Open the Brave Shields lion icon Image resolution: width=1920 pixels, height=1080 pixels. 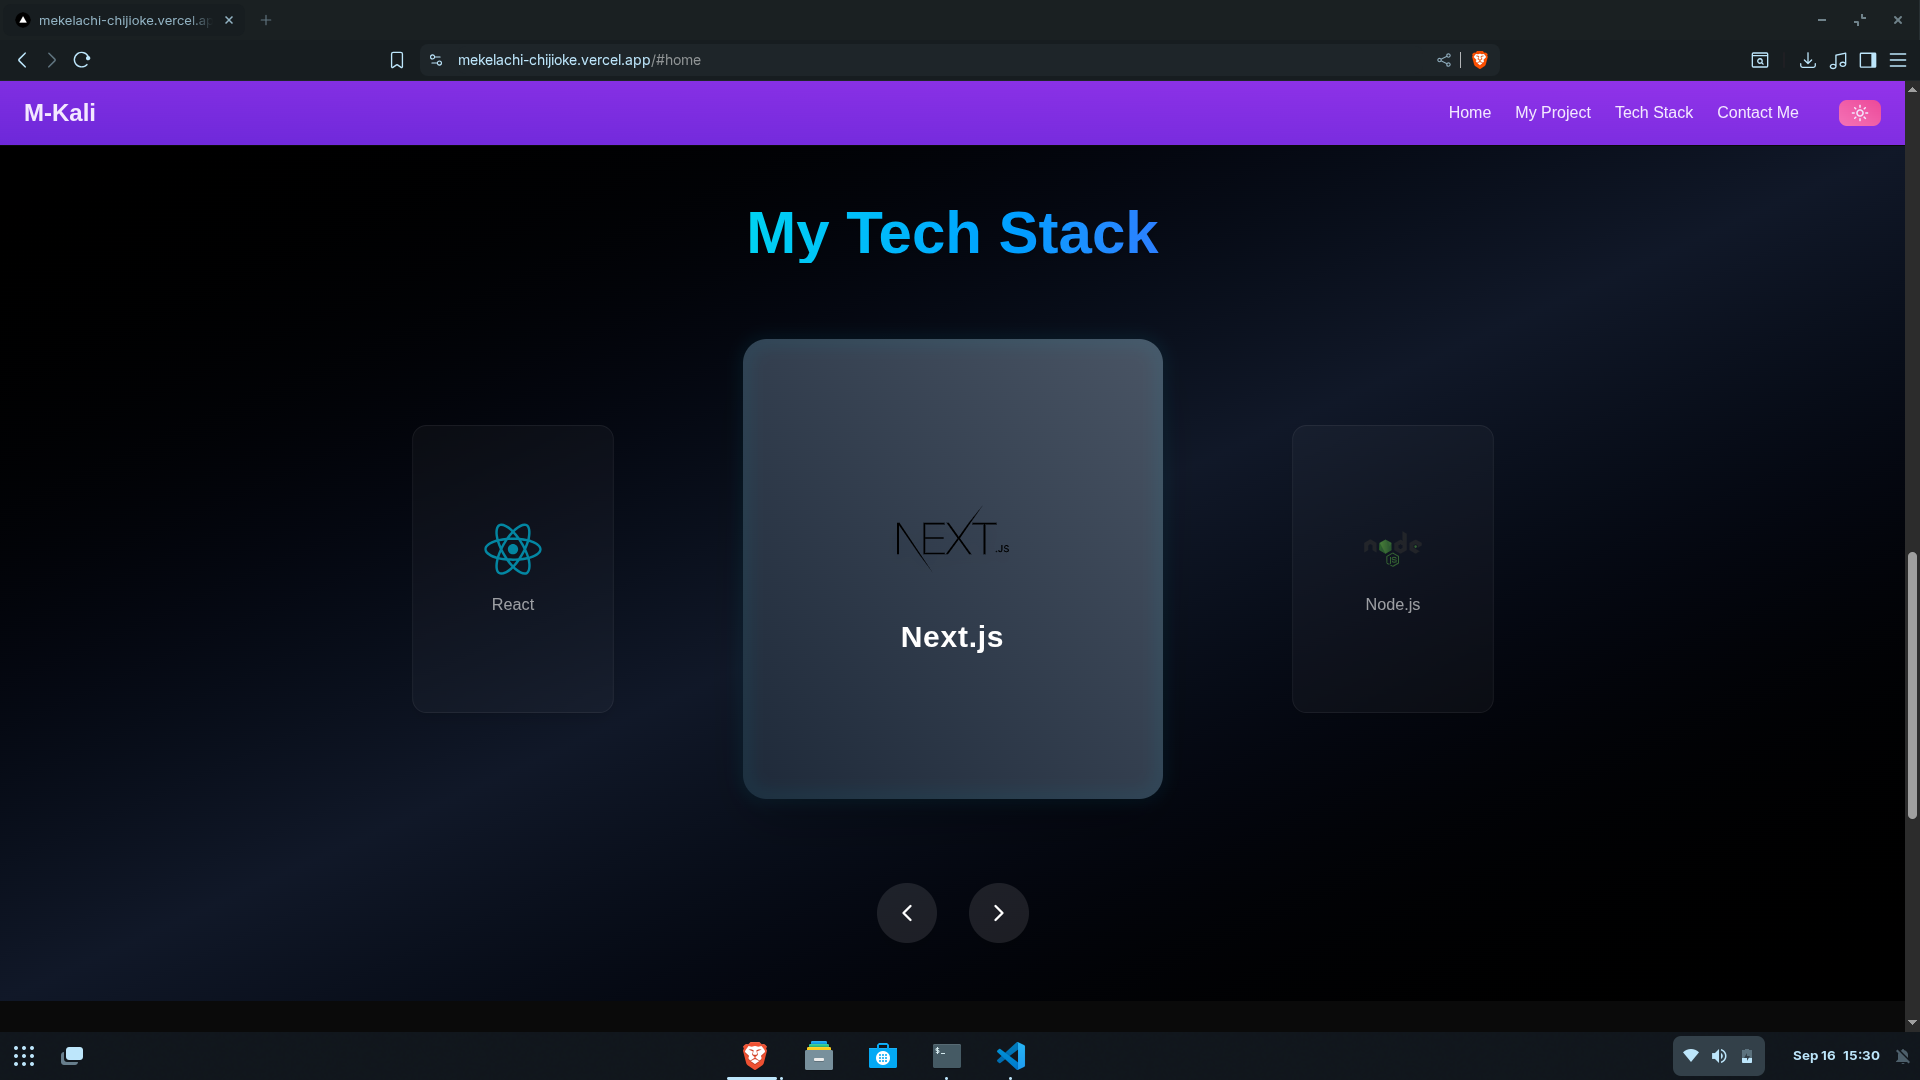[1480, 60]
